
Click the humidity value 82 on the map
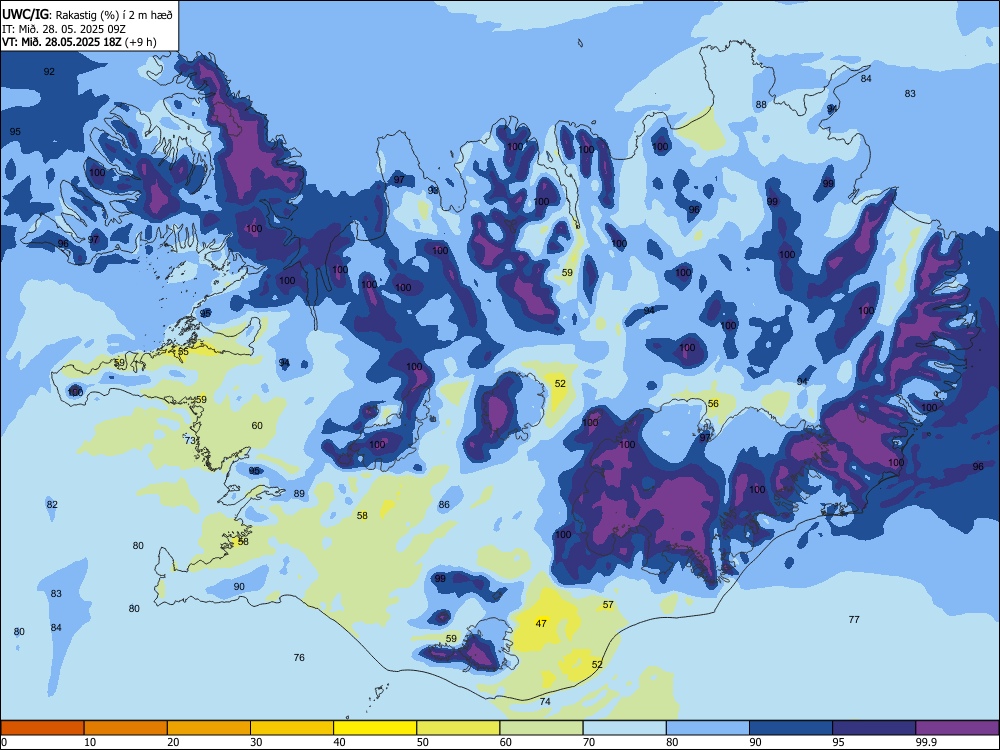tap(52, 504)
